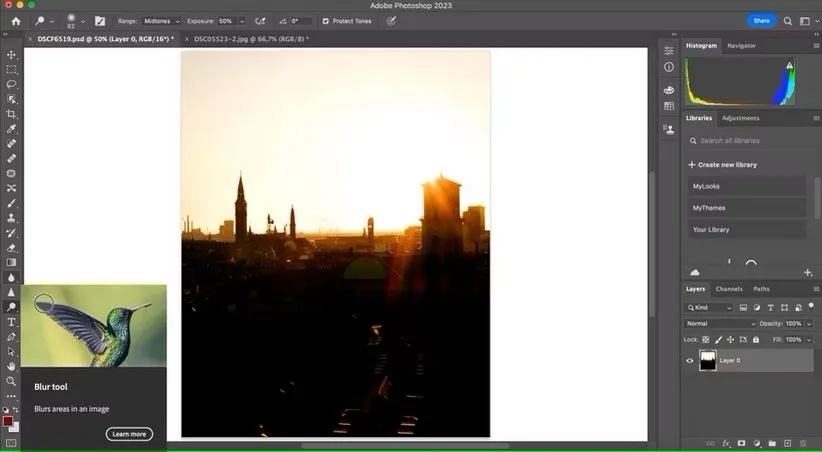Click the add layer style fx icon

pyautogui.click(x=727, y=442)
